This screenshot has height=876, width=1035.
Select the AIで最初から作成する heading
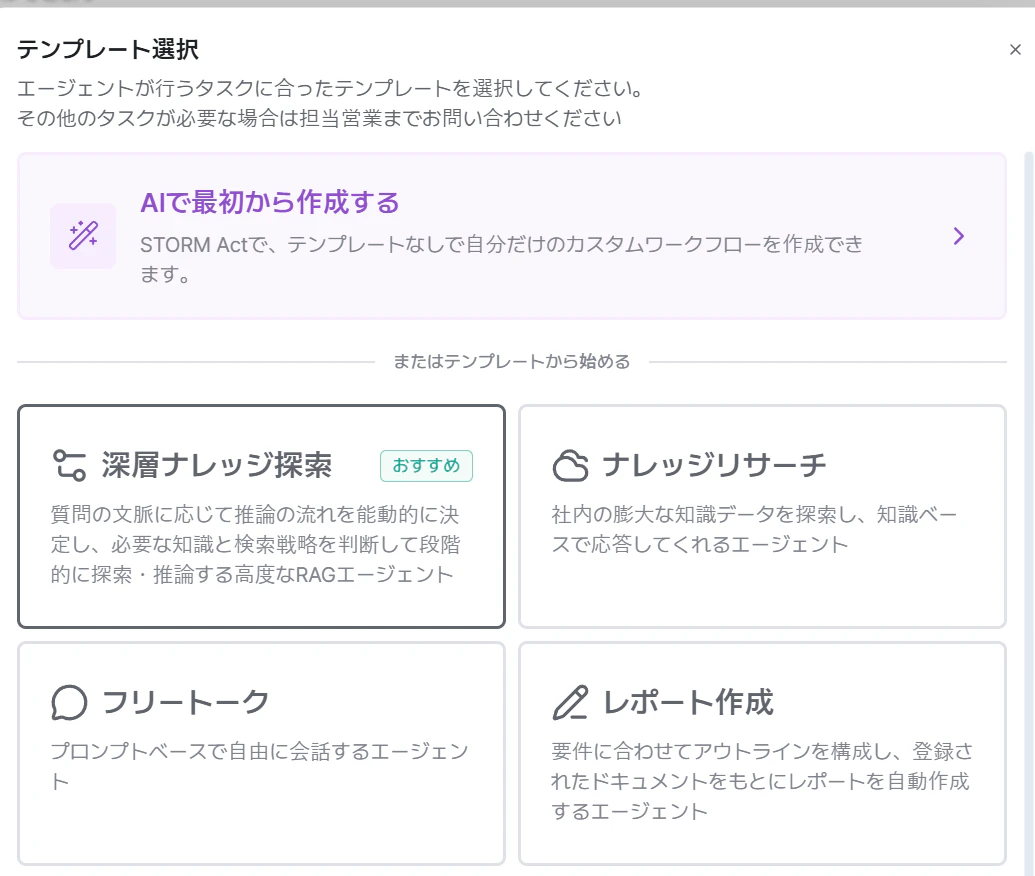pos(270,202)
